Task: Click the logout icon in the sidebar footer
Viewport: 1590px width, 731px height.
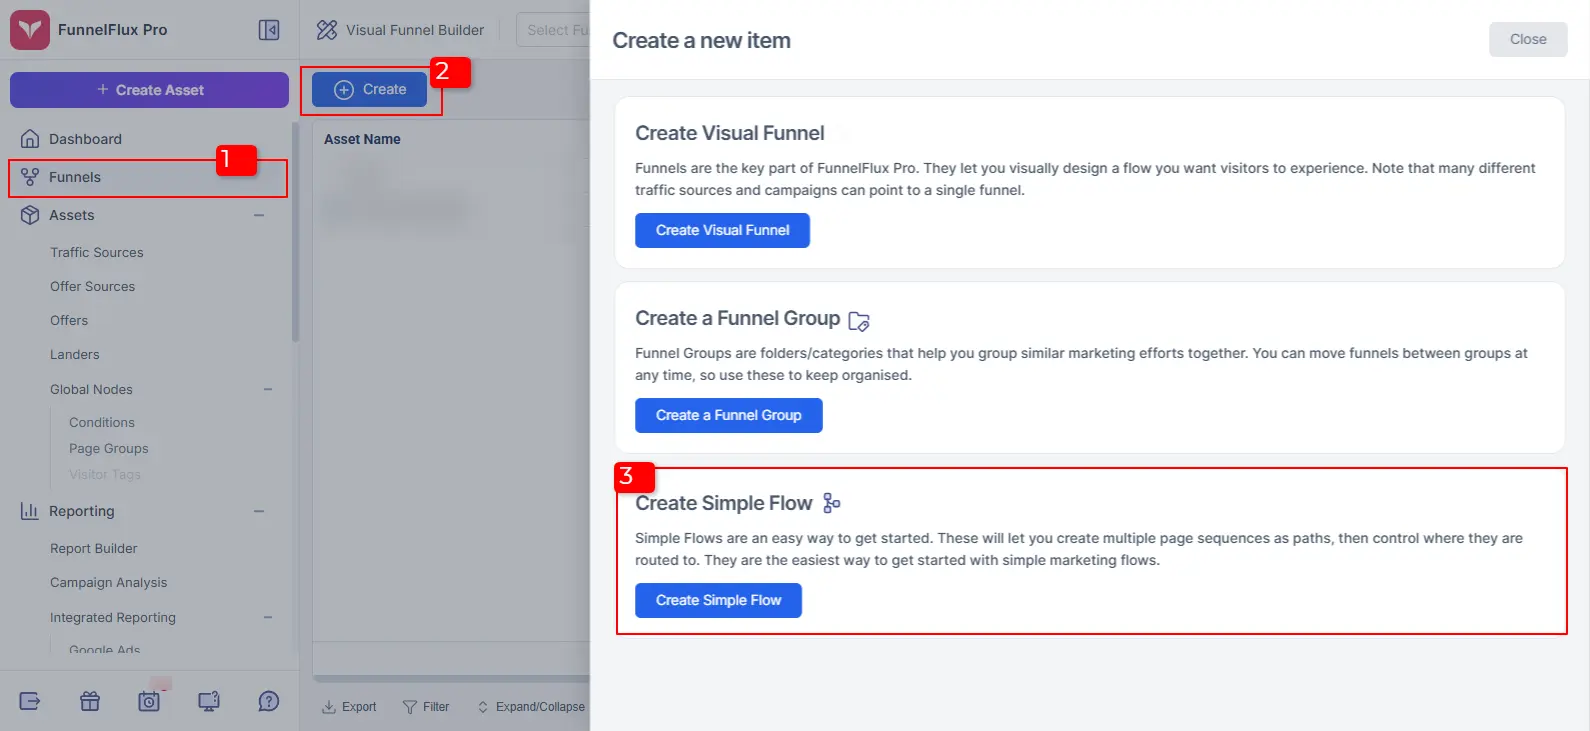Action: click(30, 701)
